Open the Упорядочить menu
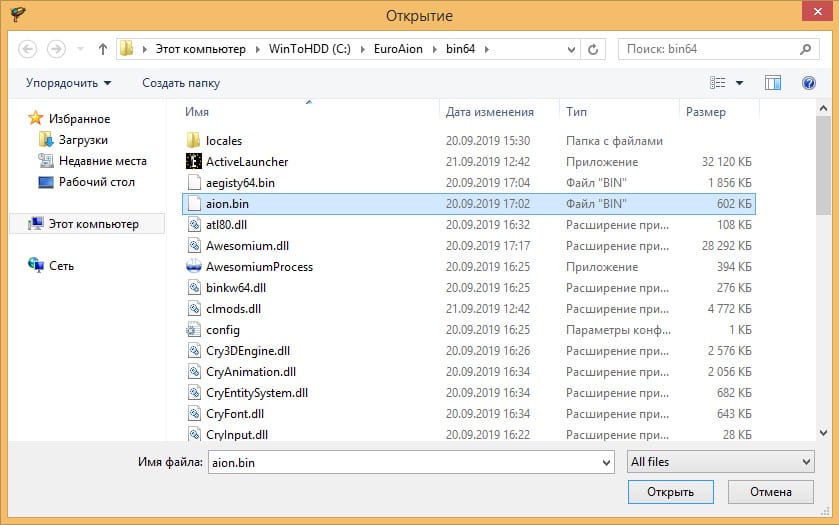The width and height of the screenshot is (839, 525). (68, 83)
